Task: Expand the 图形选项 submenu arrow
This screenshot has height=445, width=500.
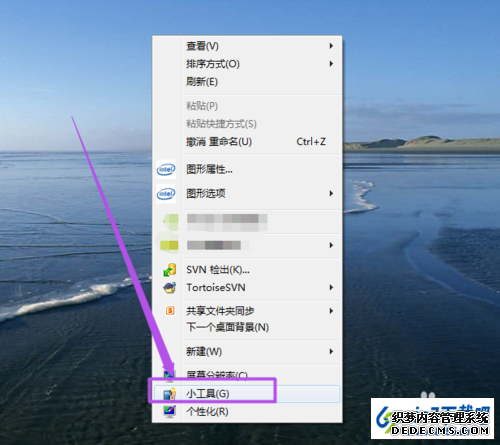Action: coord(331,193)
